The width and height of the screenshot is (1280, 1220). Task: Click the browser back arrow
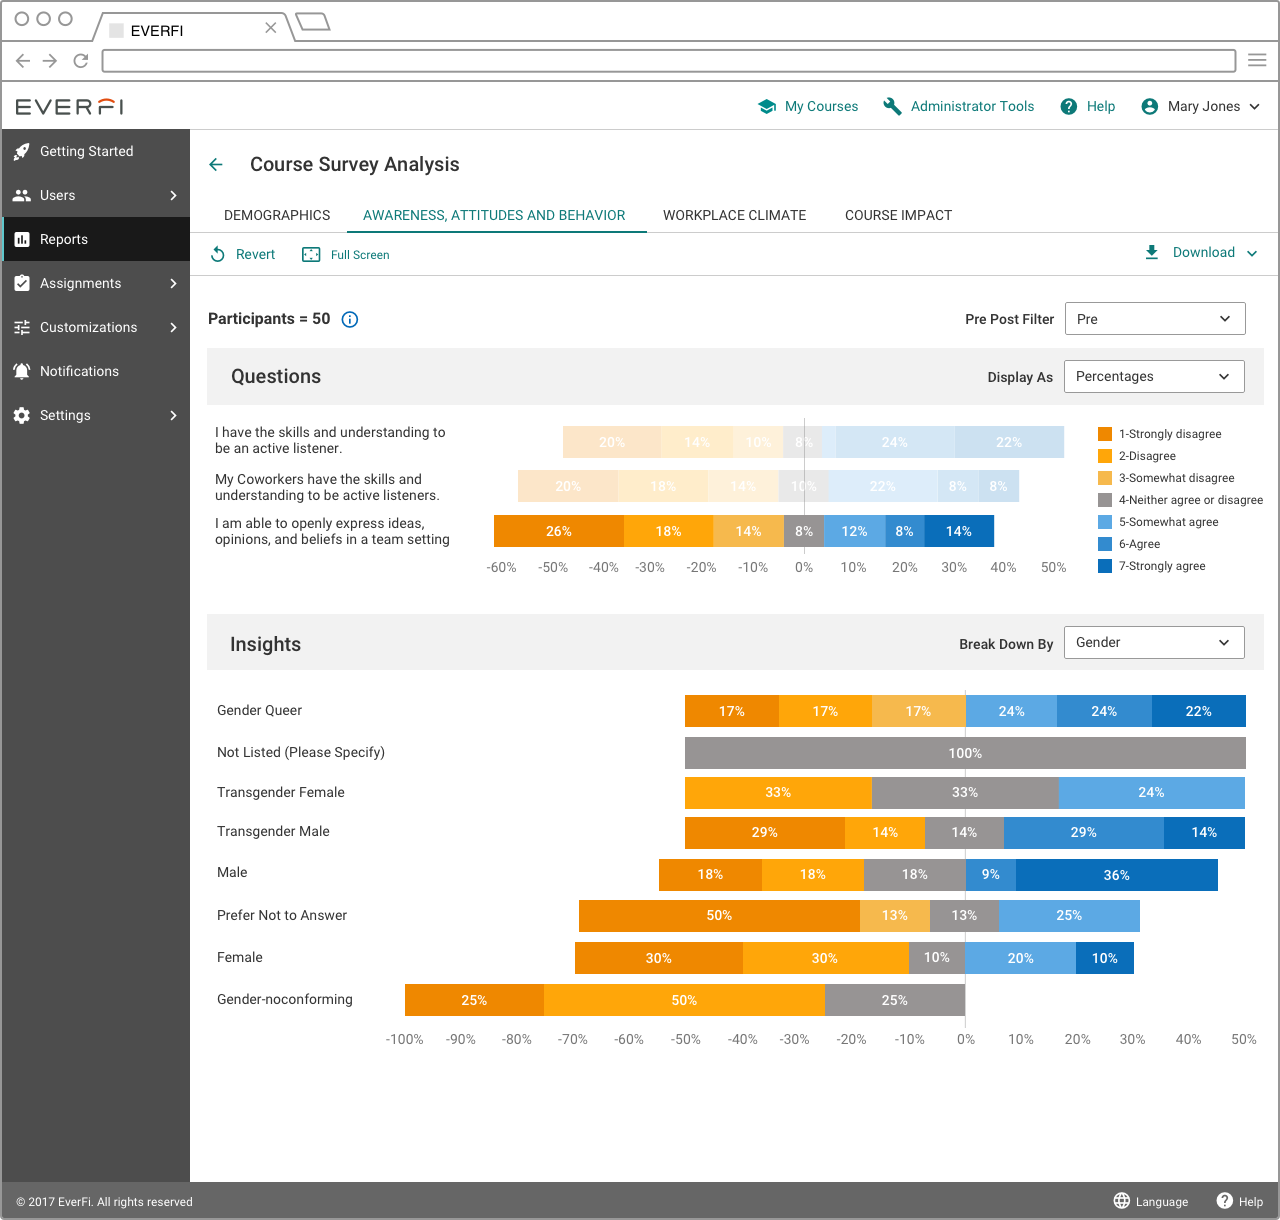pos(23,61)
